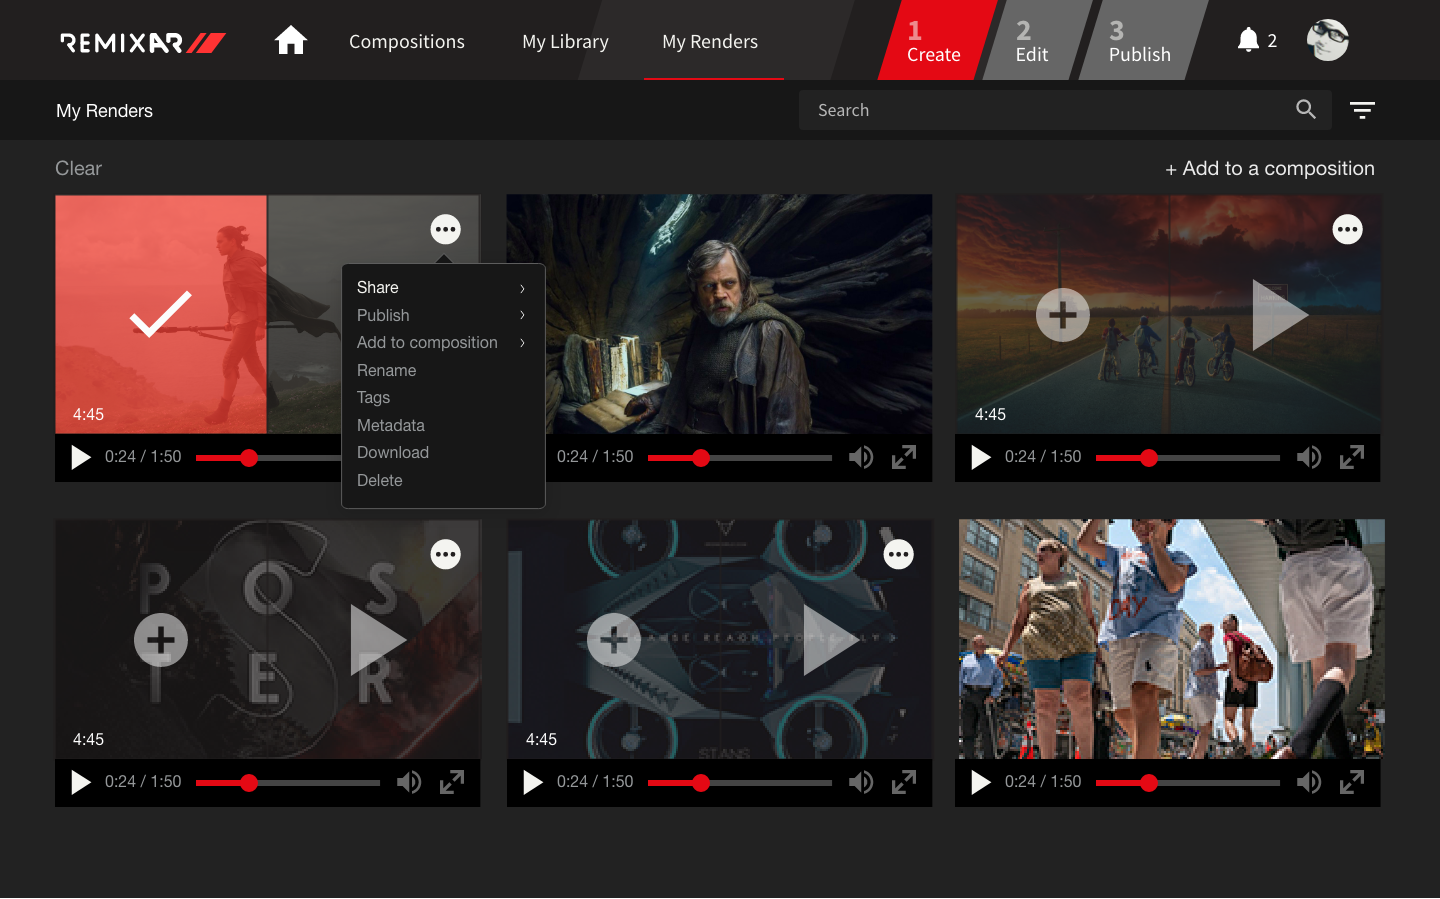Click the Clear link
The image size is (1440, 899).
click(x=78, y=168)
